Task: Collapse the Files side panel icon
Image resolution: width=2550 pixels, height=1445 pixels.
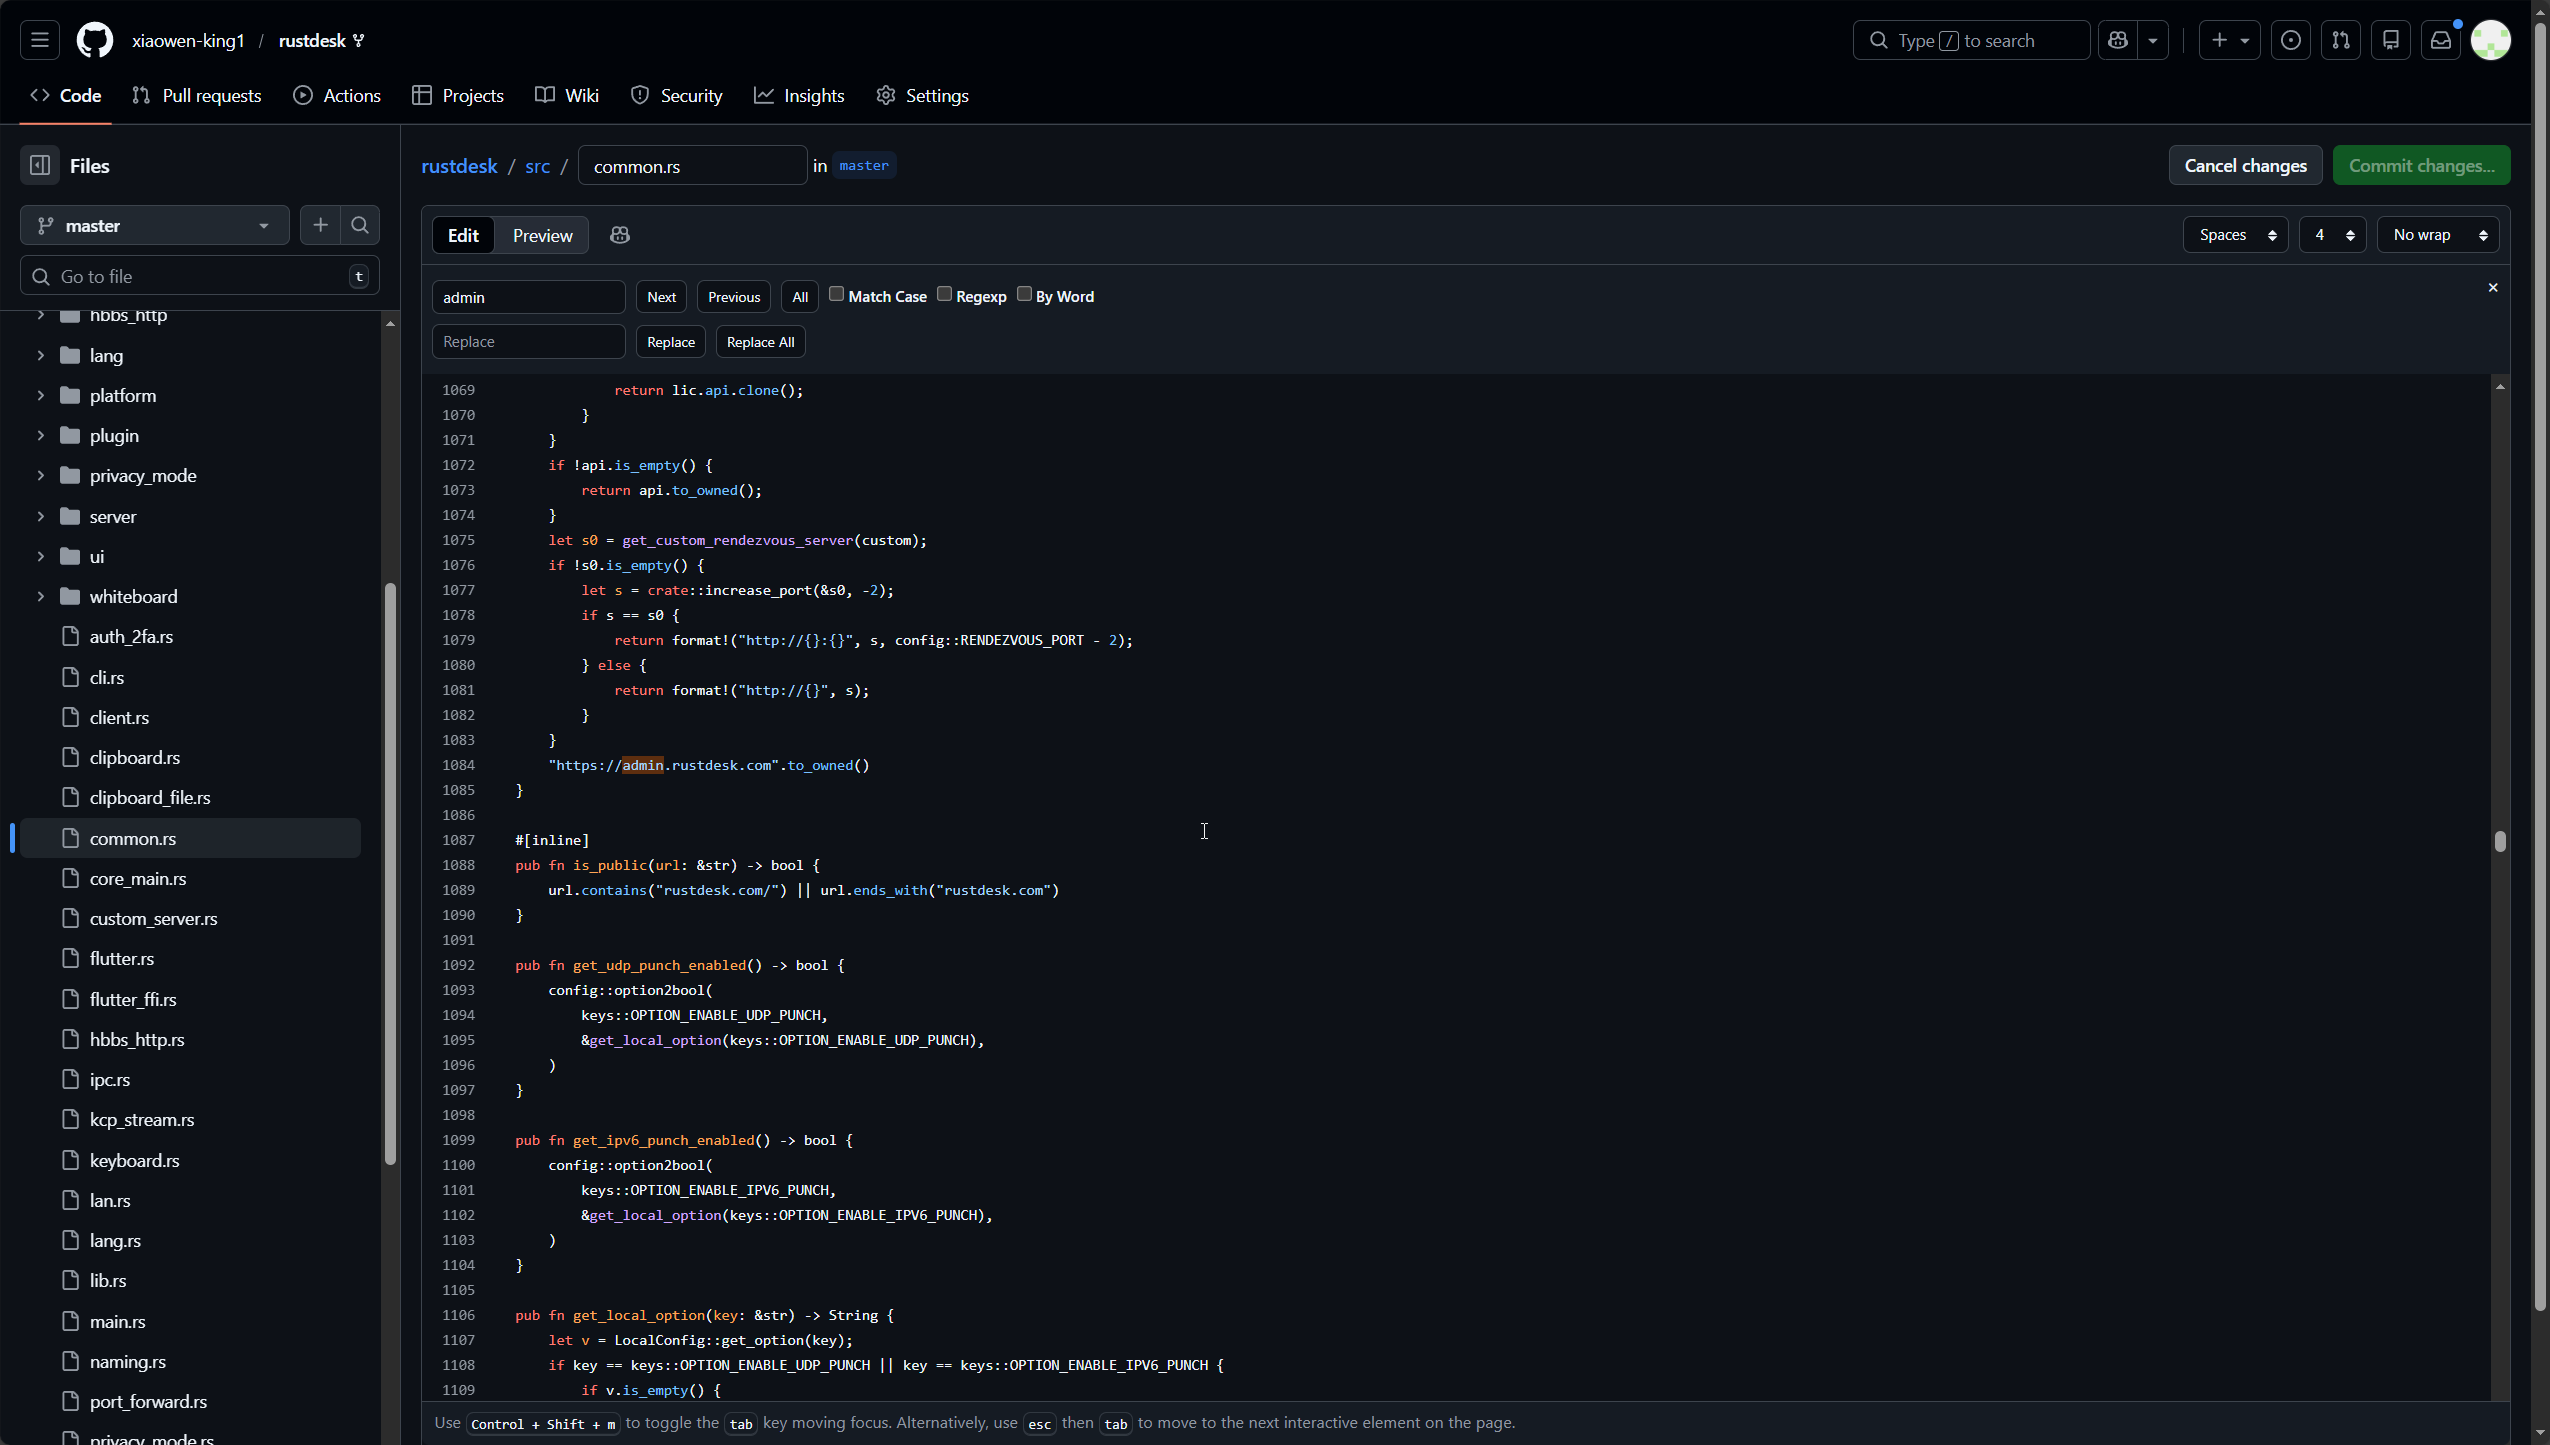Action: [x=40, y=166]
